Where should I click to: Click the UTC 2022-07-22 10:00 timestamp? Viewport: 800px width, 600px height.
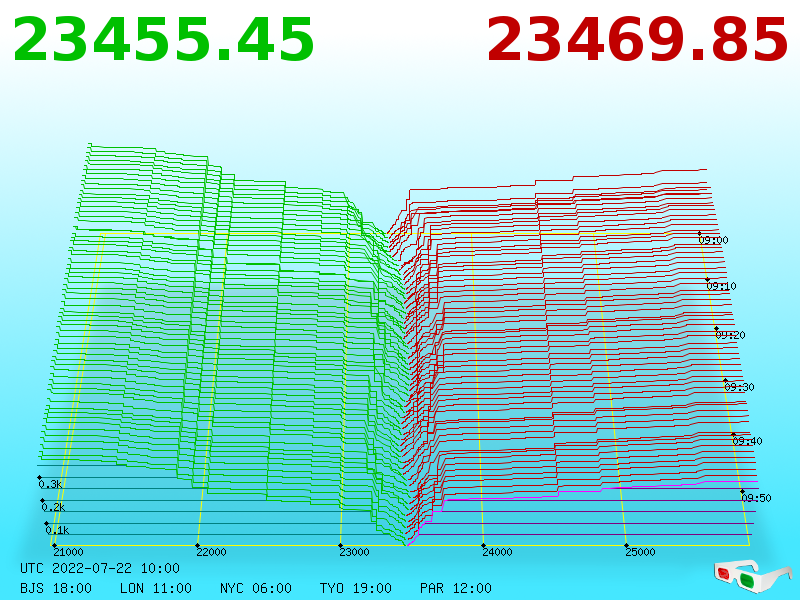(100, 568)
